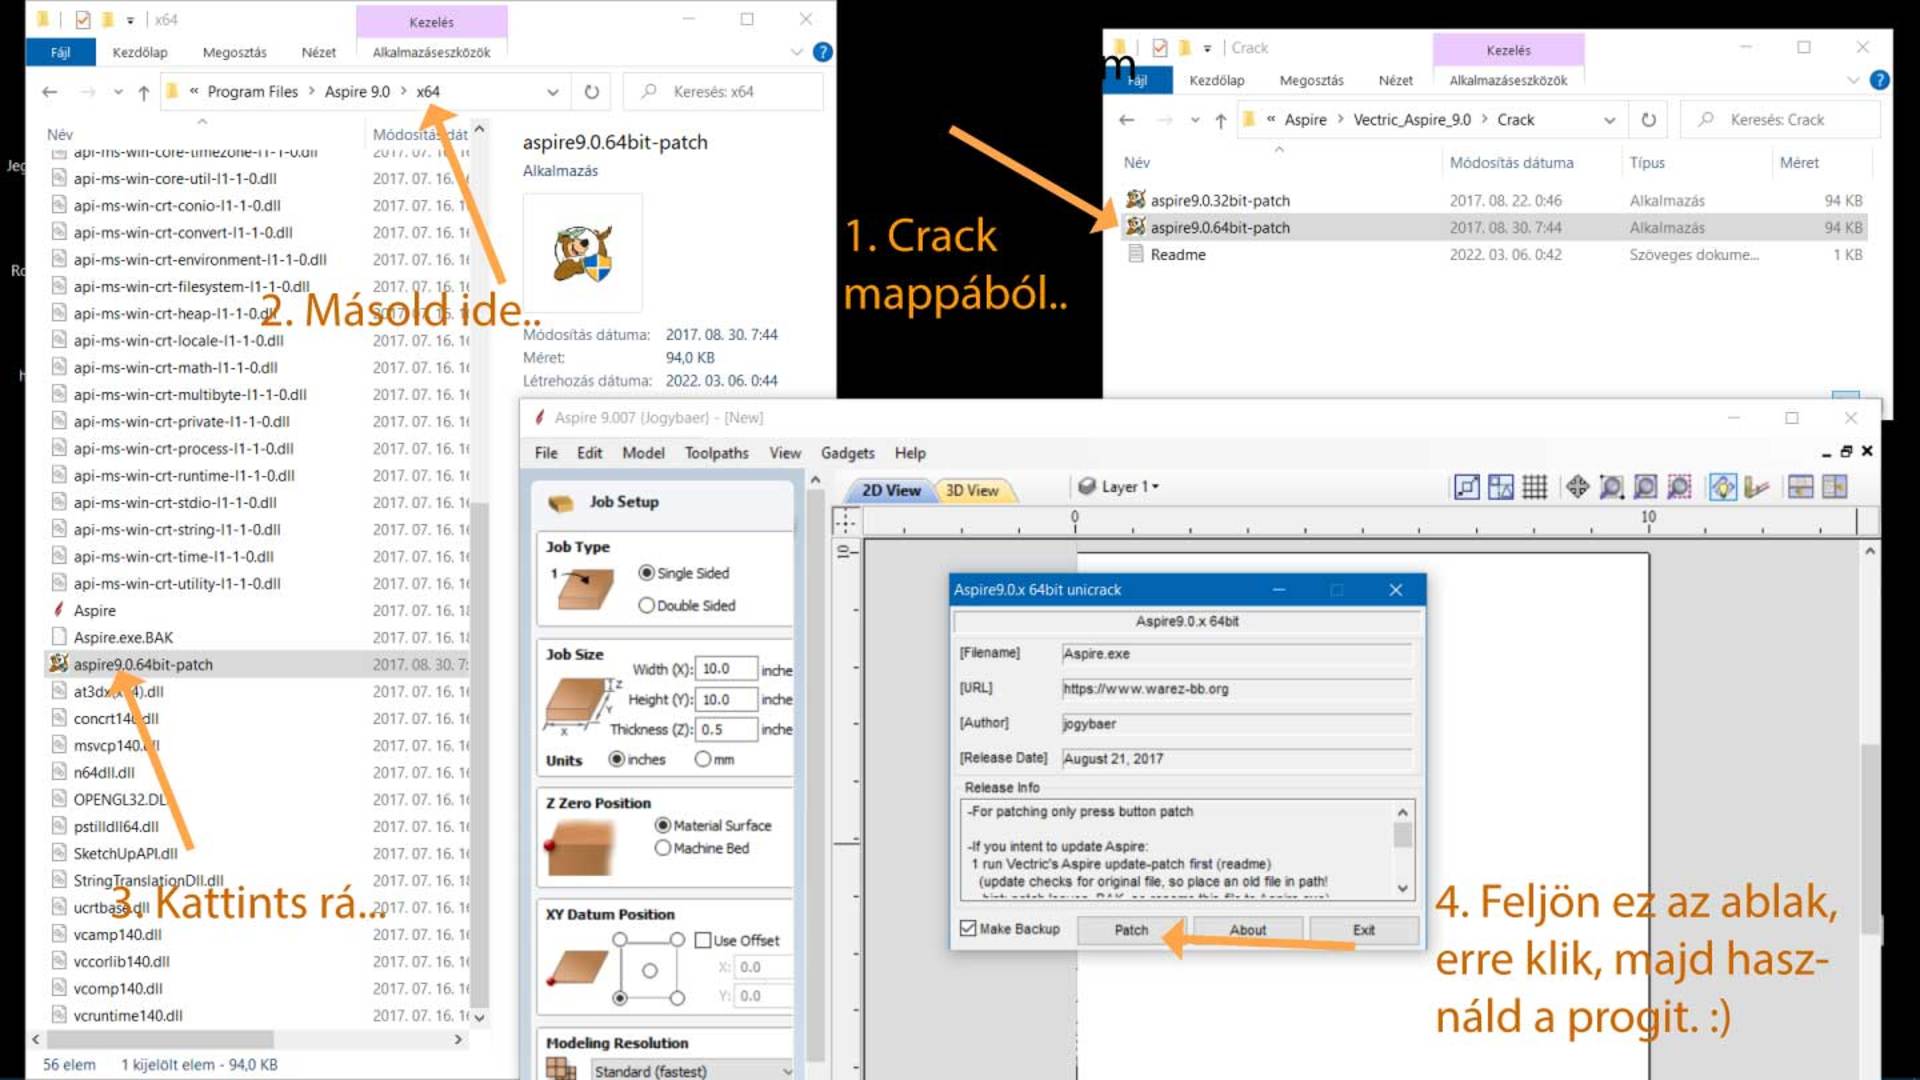The width and height of the screenshot is (1920, 1080).
Task: Go up one folder in x64 Explorer window
Action: click(143, 92)
